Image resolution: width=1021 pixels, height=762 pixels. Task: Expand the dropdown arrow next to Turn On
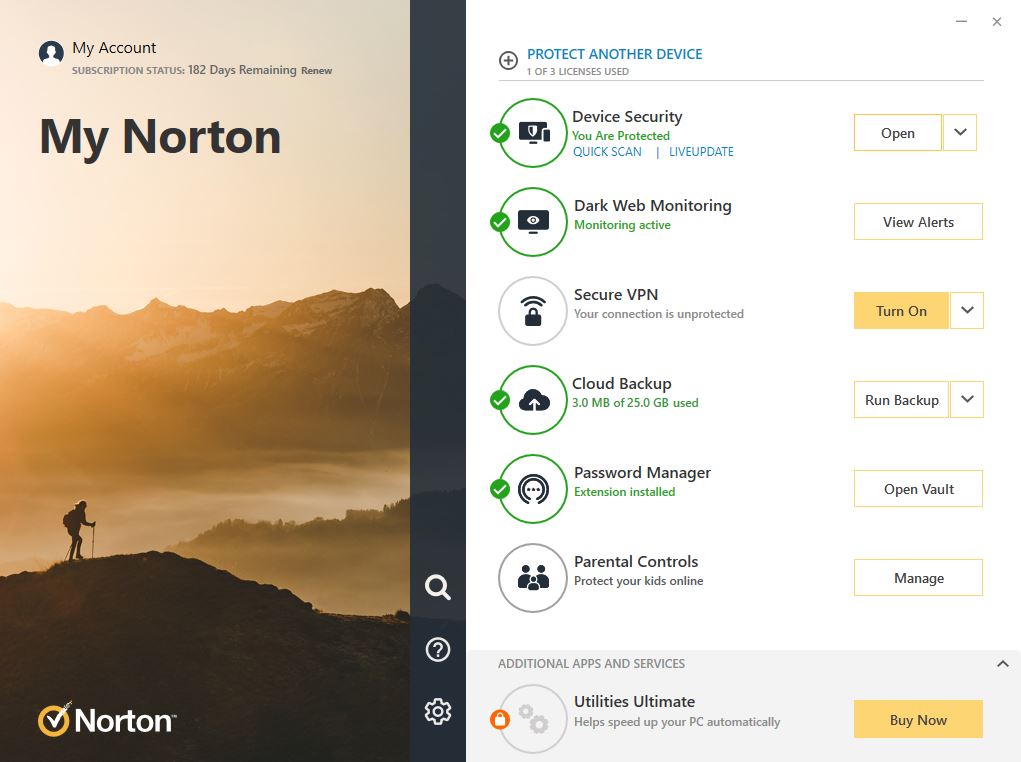point(967,311)
